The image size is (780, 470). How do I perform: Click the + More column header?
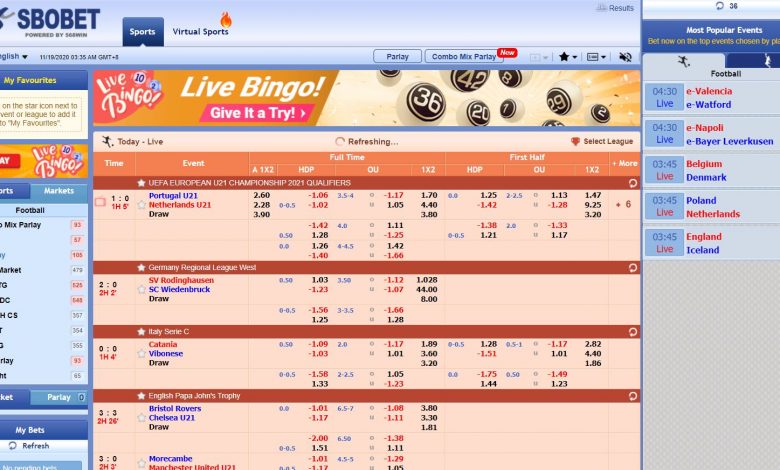pos(624,163)
